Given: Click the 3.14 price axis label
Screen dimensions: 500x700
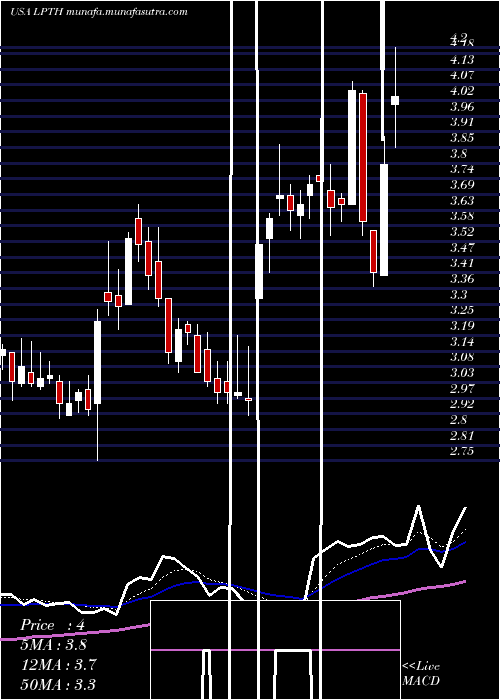Looking at the screenshot, I should [x=462, y=342].
